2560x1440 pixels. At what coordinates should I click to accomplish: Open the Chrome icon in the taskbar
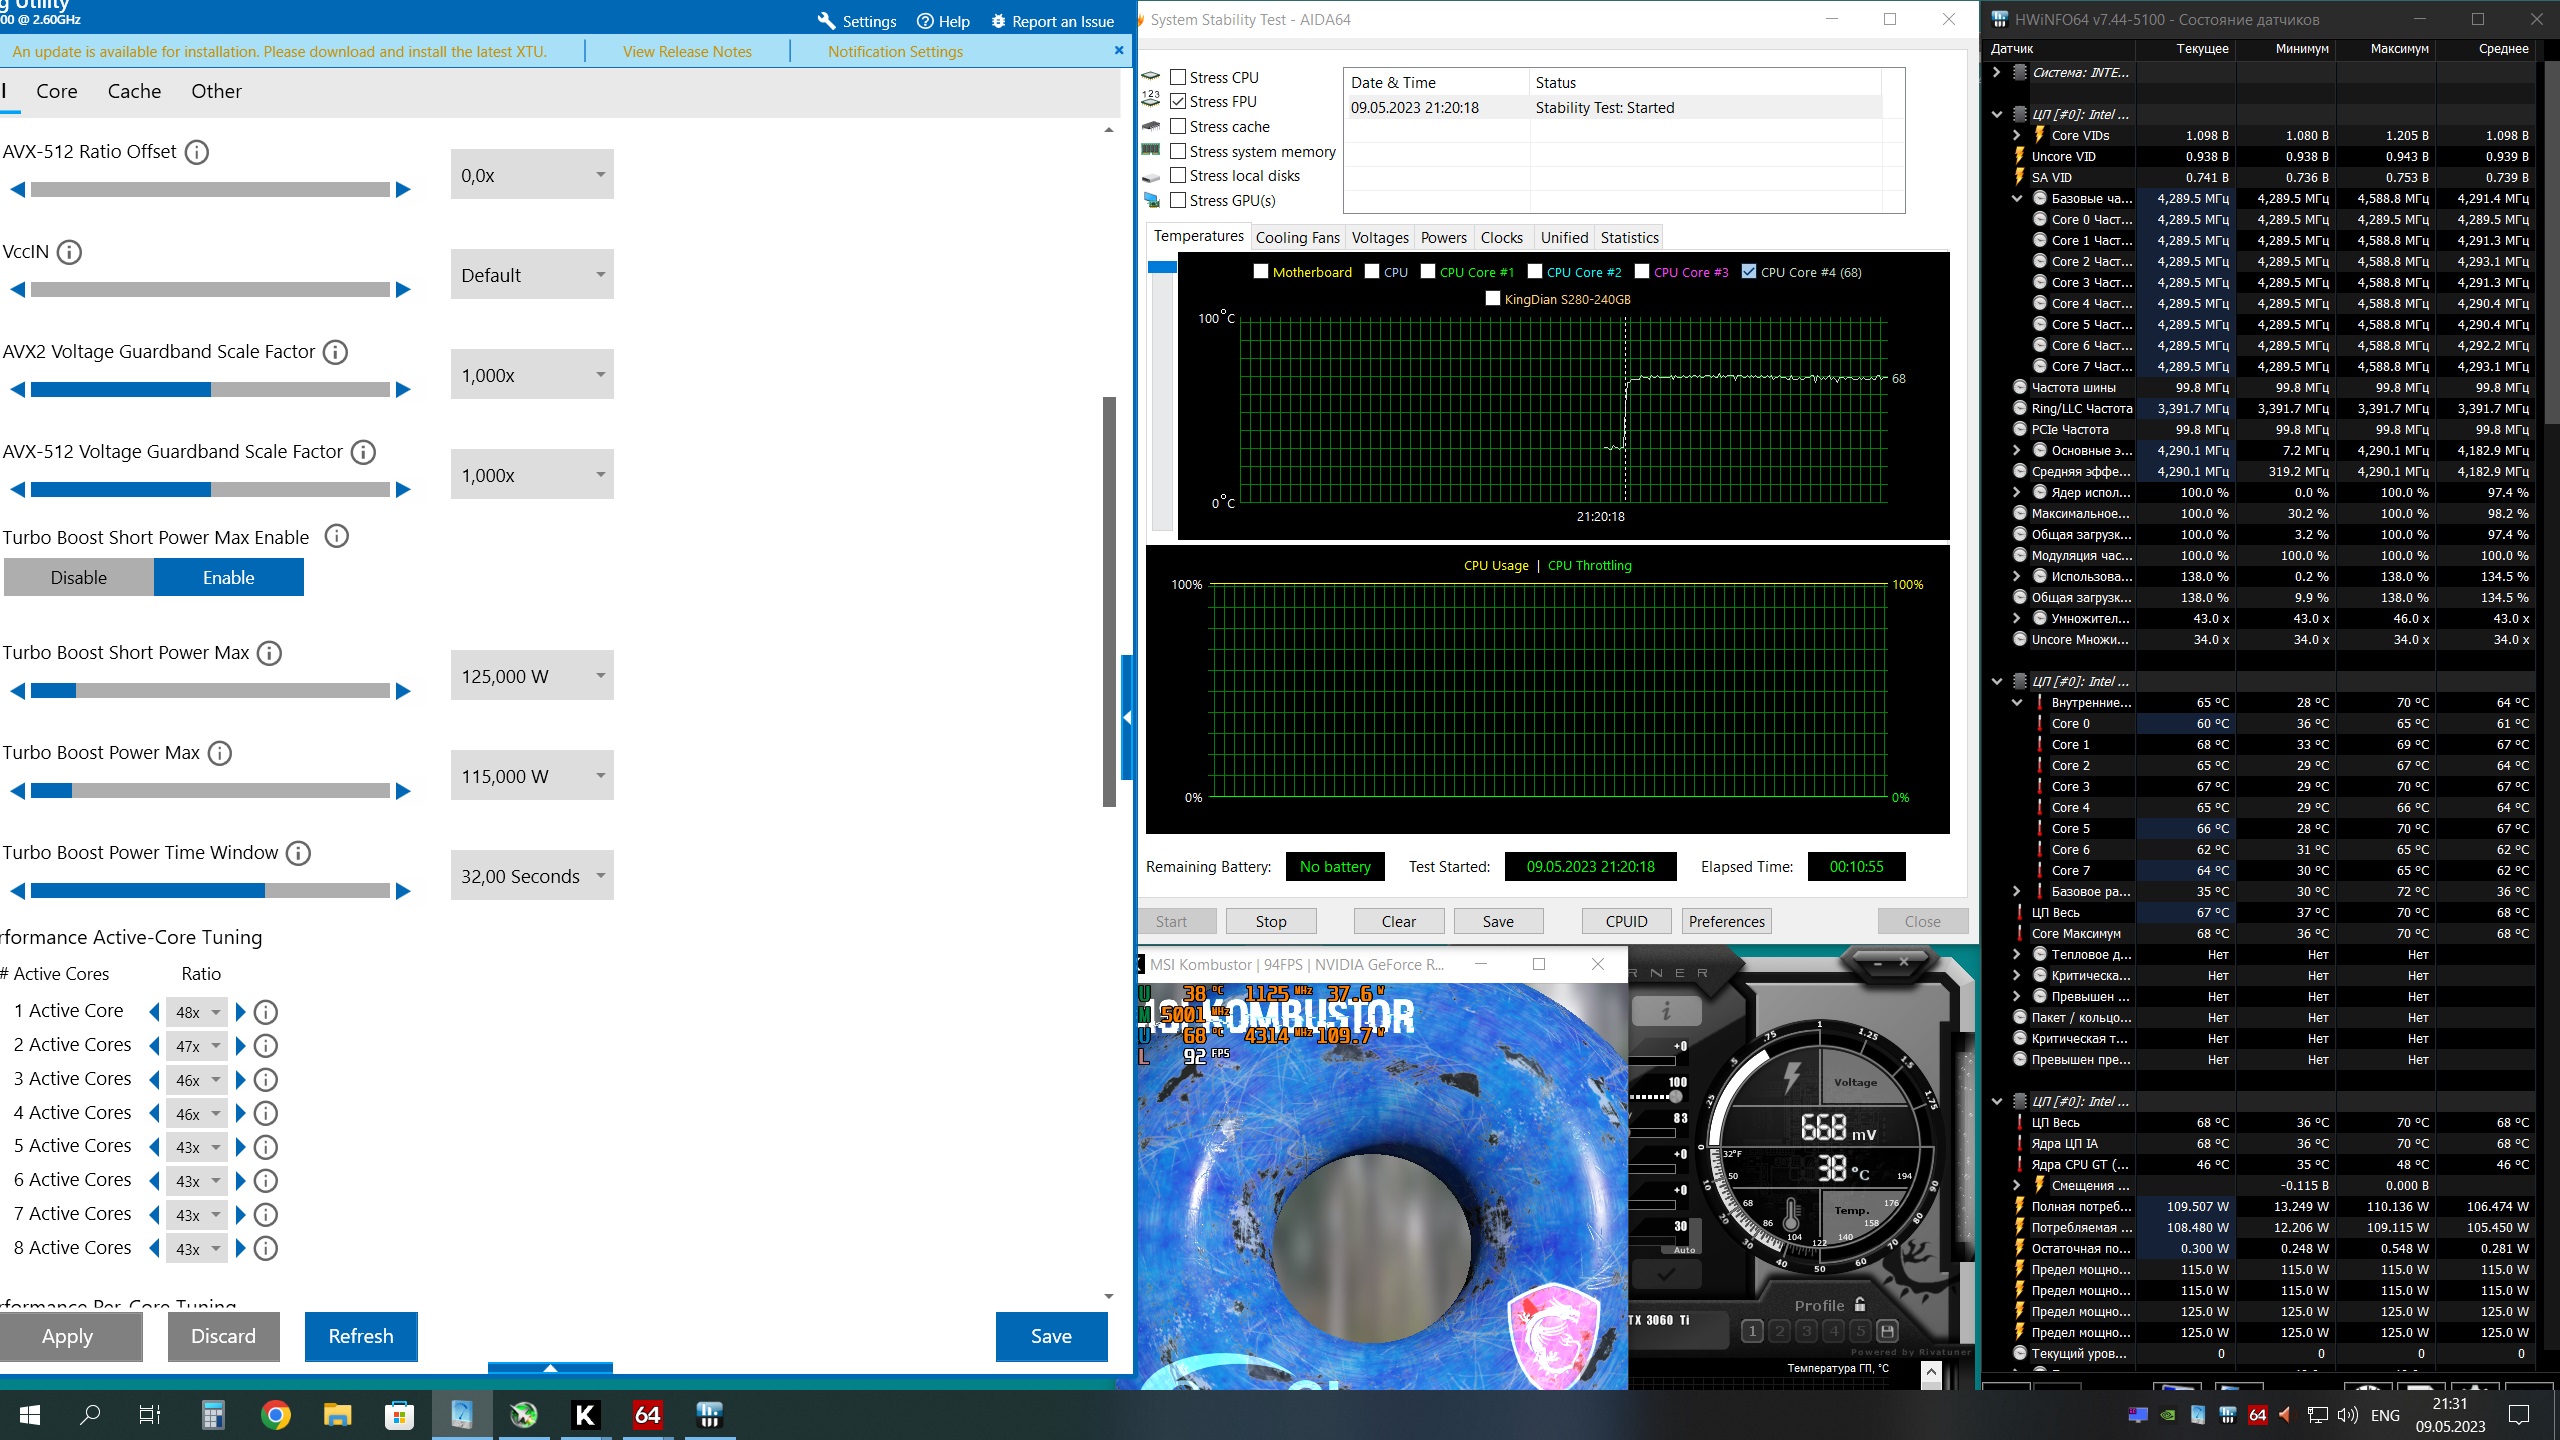275,1415
